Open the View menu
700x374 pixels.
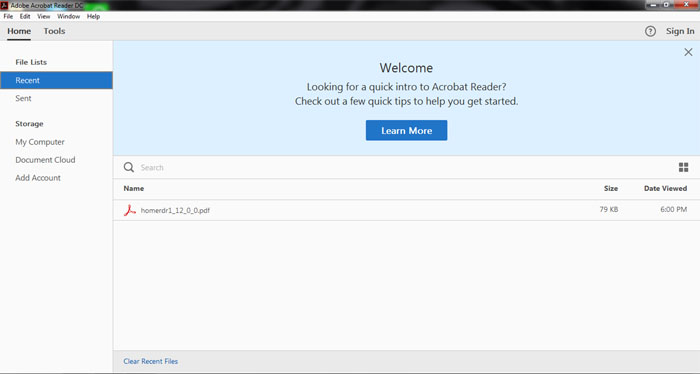pyautogui.click(x=43, y=17)
